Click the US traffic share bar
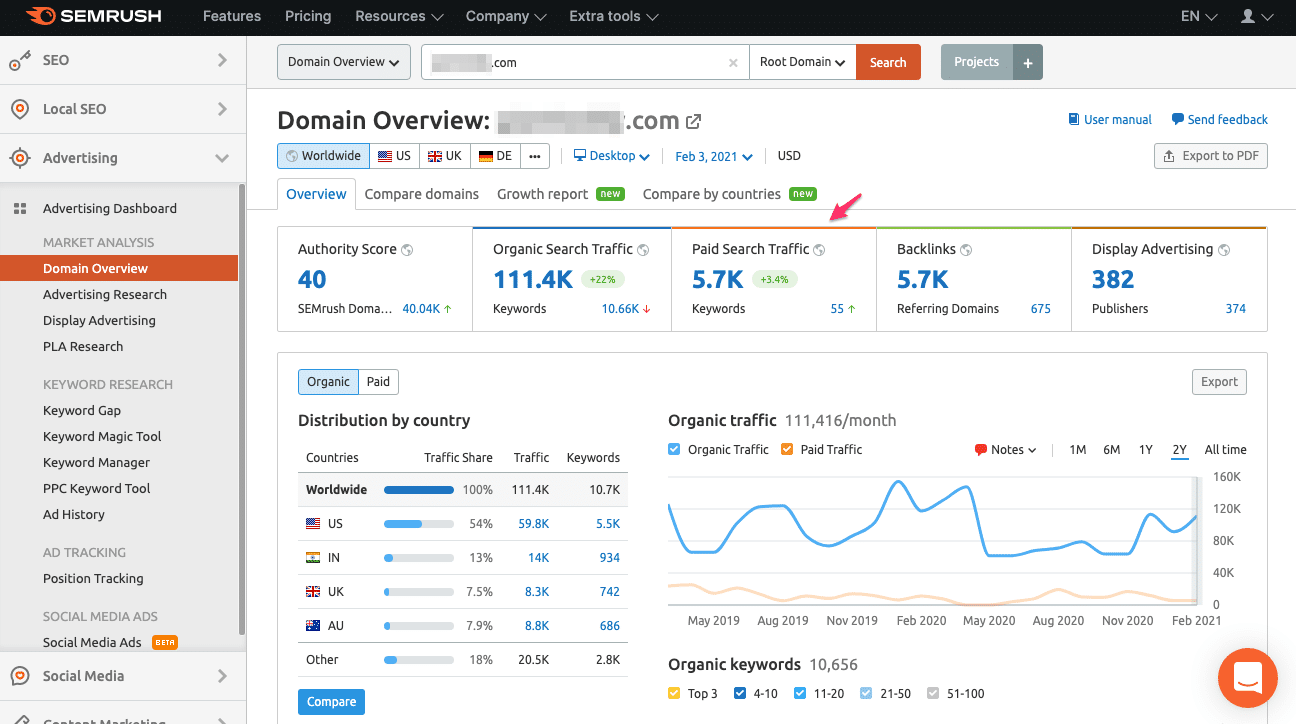 click(x=419, y=524)
